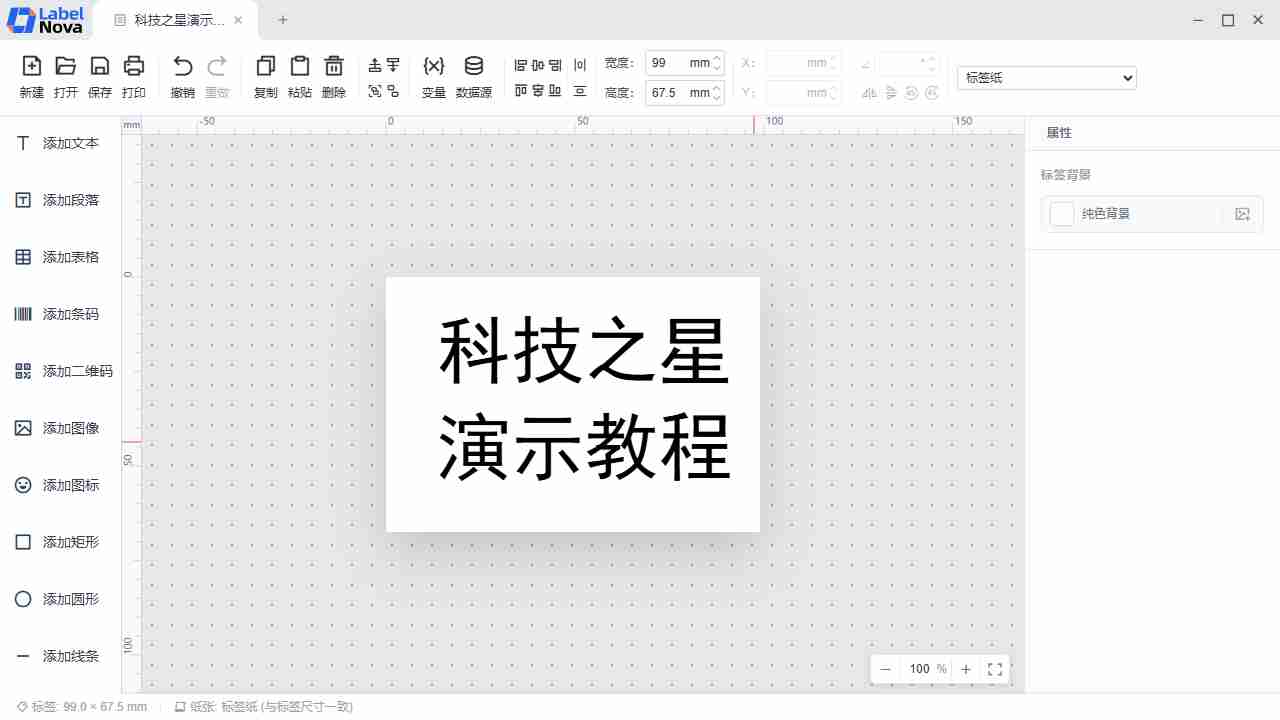
Task: Open the 变量 variables tool
Action: point(434,67)
